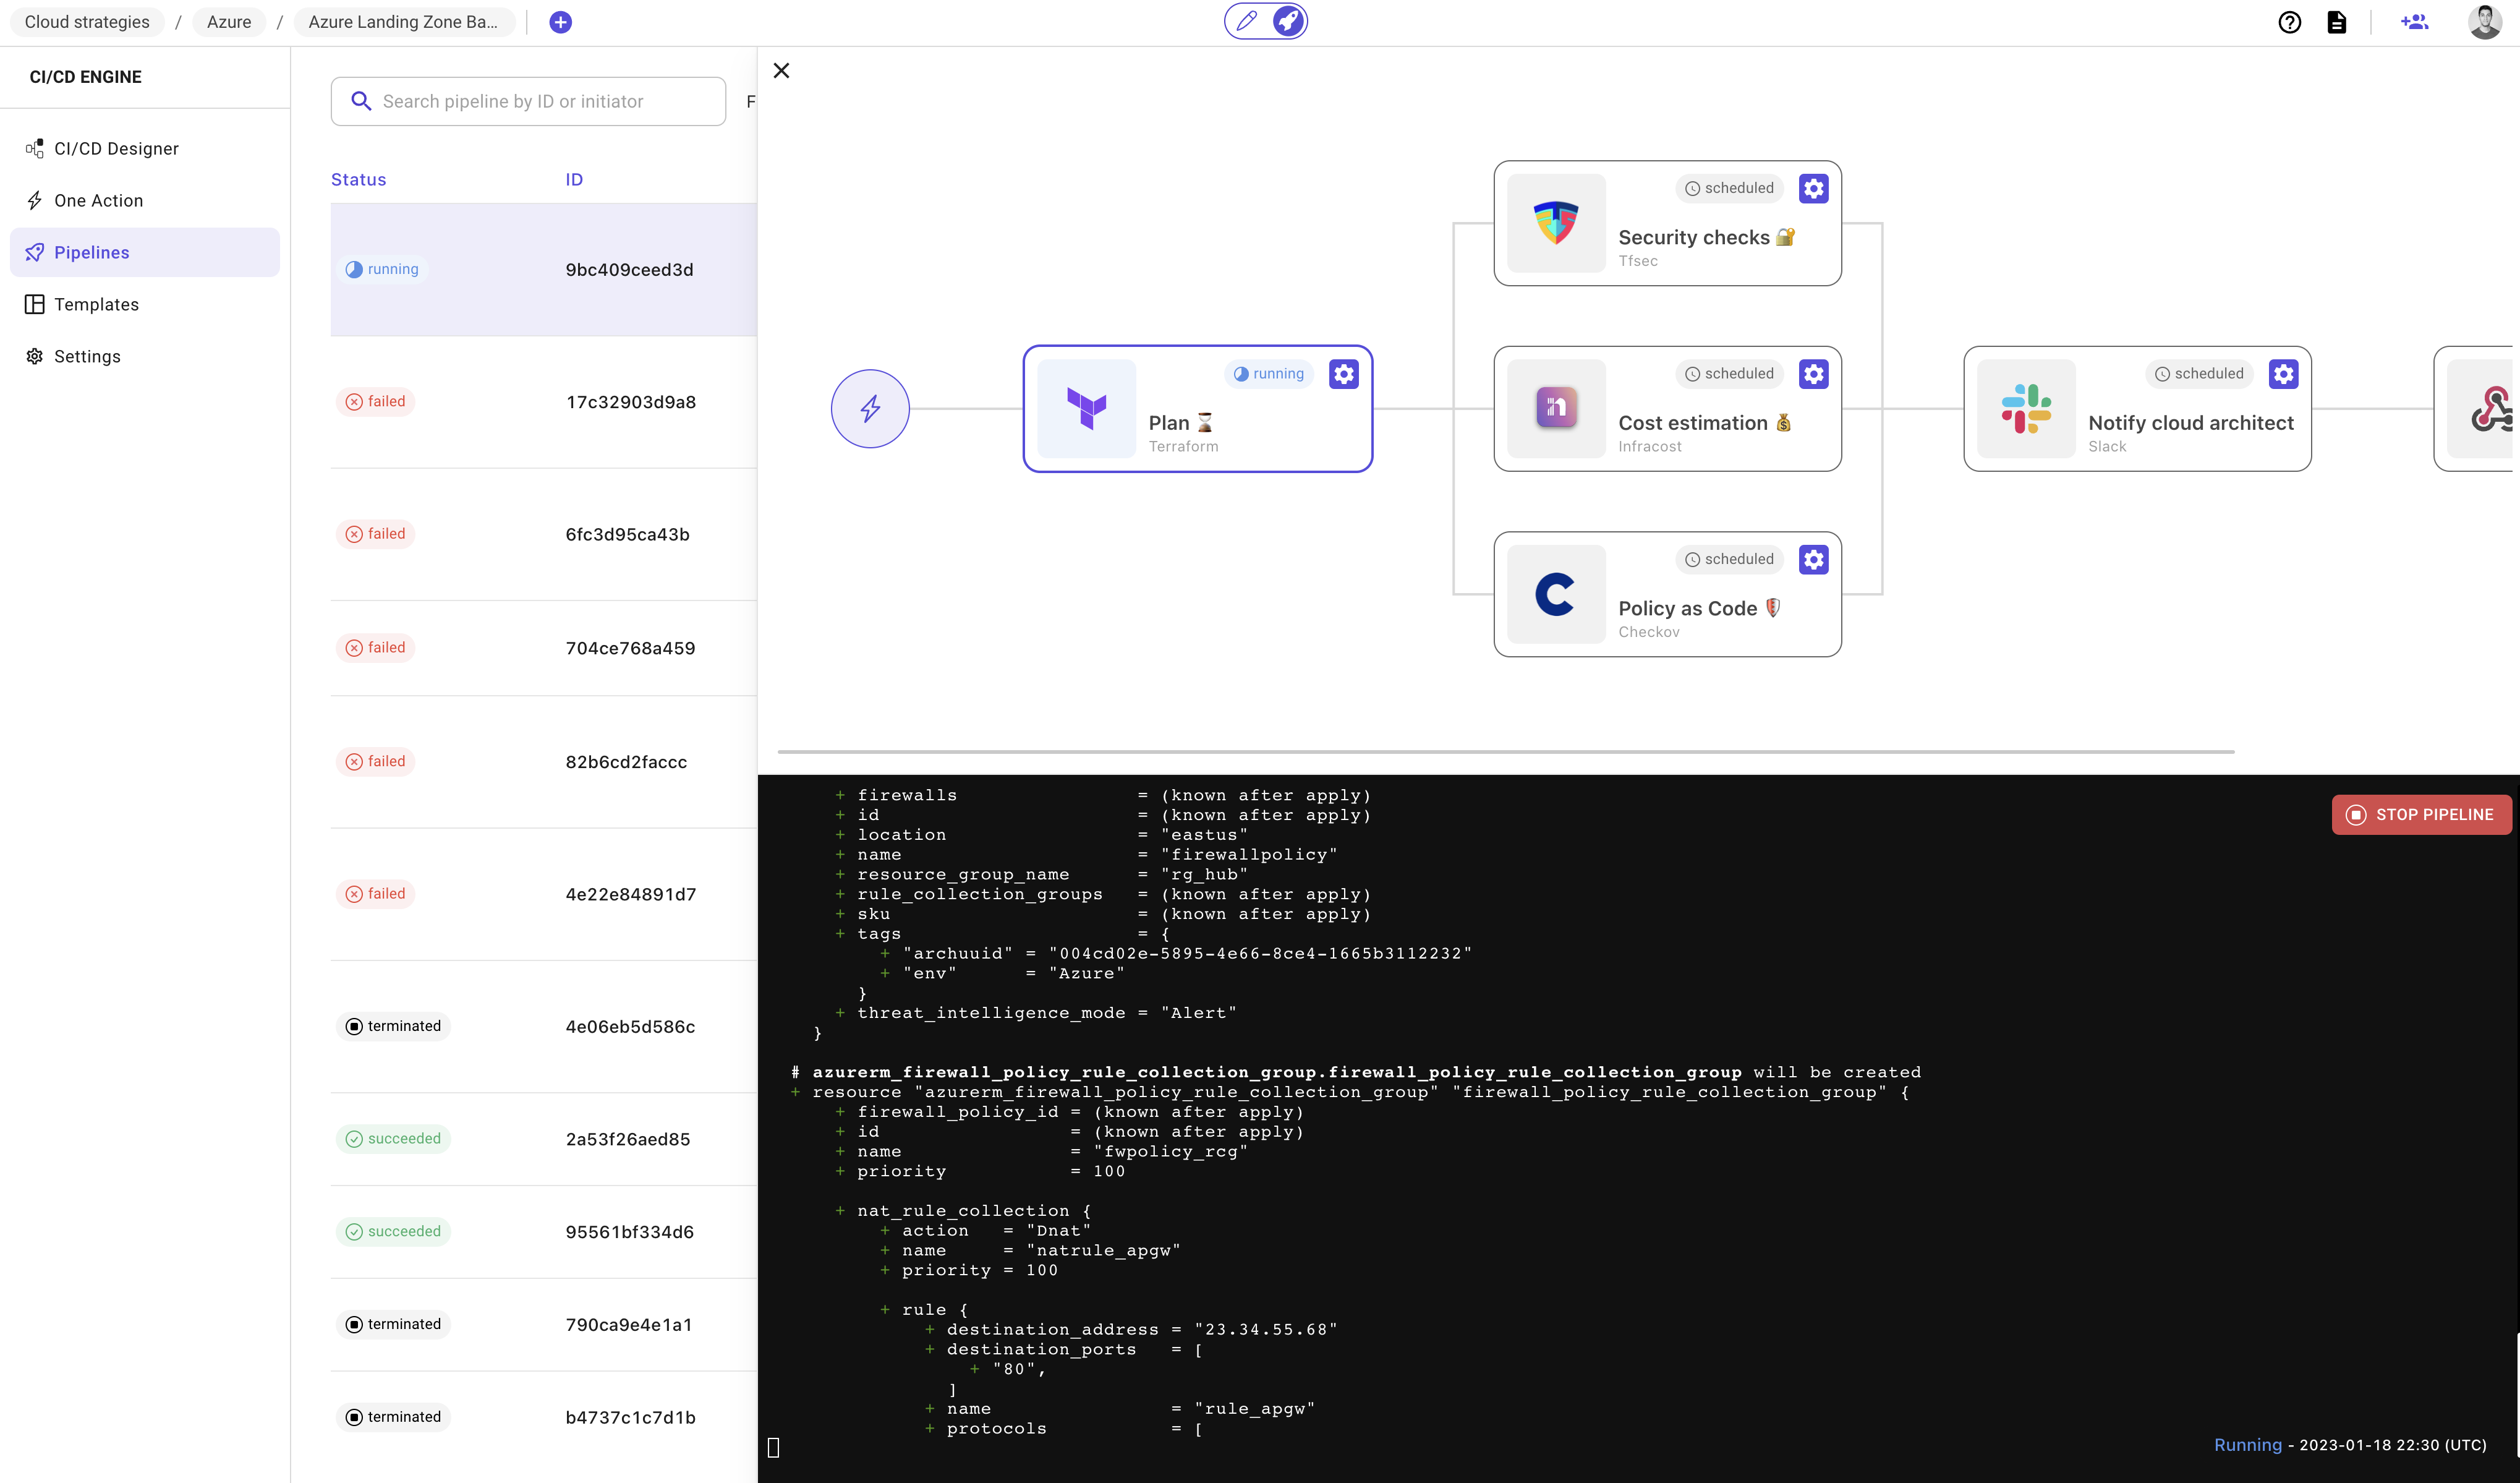Open the Azure breadcrumb item
Viewport: 2520px width, 1483px height.
(x=228, y=21)
